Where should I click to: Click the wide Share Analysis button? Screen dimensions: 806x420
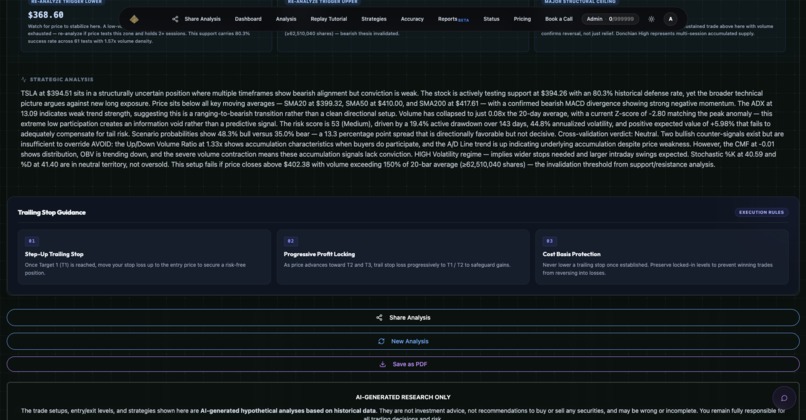click(x=403, y=318)
